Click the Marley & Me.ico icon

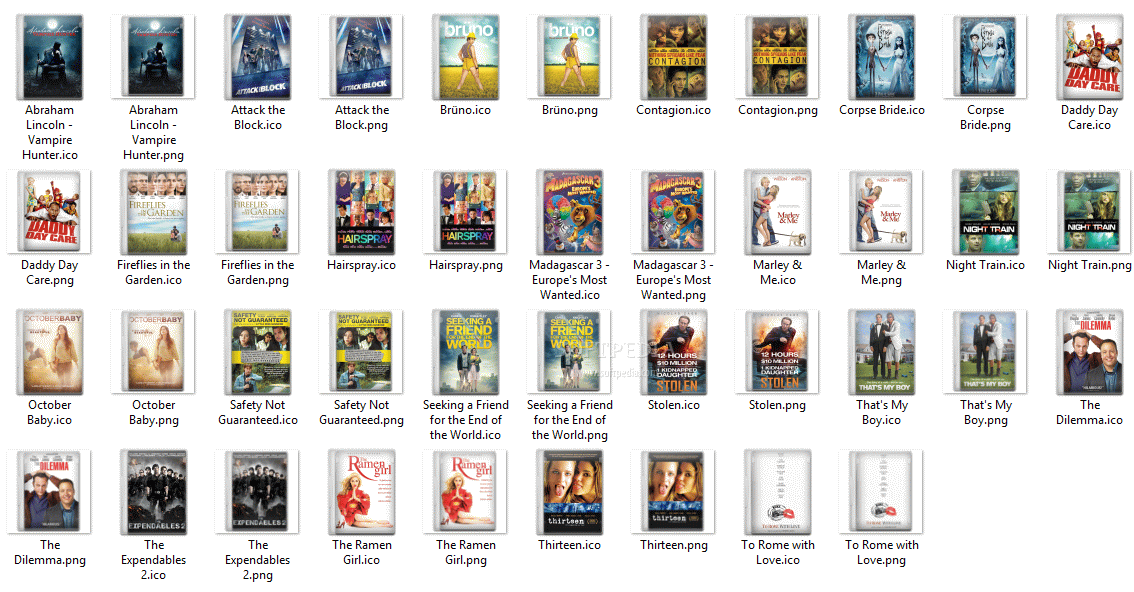pyautogui.click(x=777, y=212)
